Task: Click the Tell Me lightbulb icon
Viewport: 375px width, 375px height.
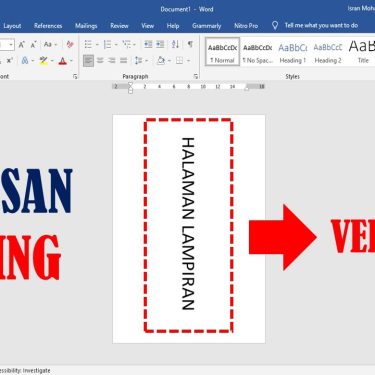Action: tap(275, 26)
